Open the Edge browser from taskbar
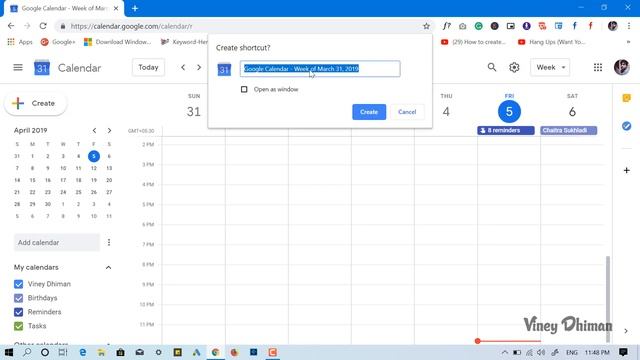This screenshot has height=360, width=640. [x=82, y=352]
